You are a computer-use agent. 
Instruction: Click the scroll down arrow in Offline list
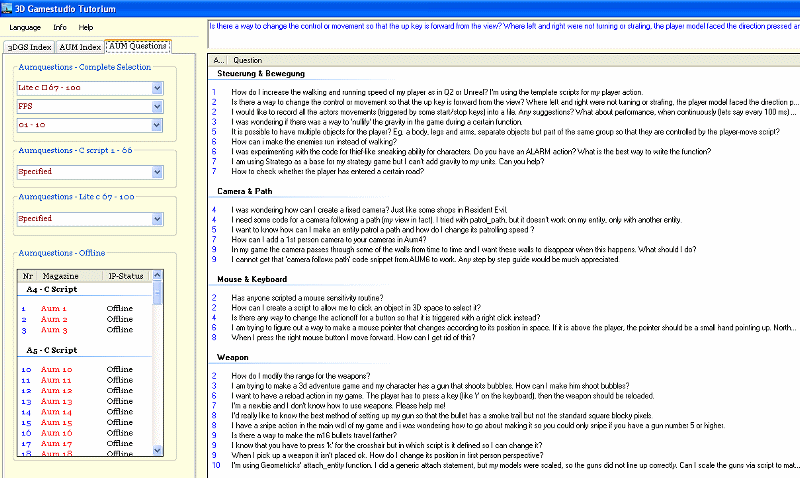coord(157,450)
